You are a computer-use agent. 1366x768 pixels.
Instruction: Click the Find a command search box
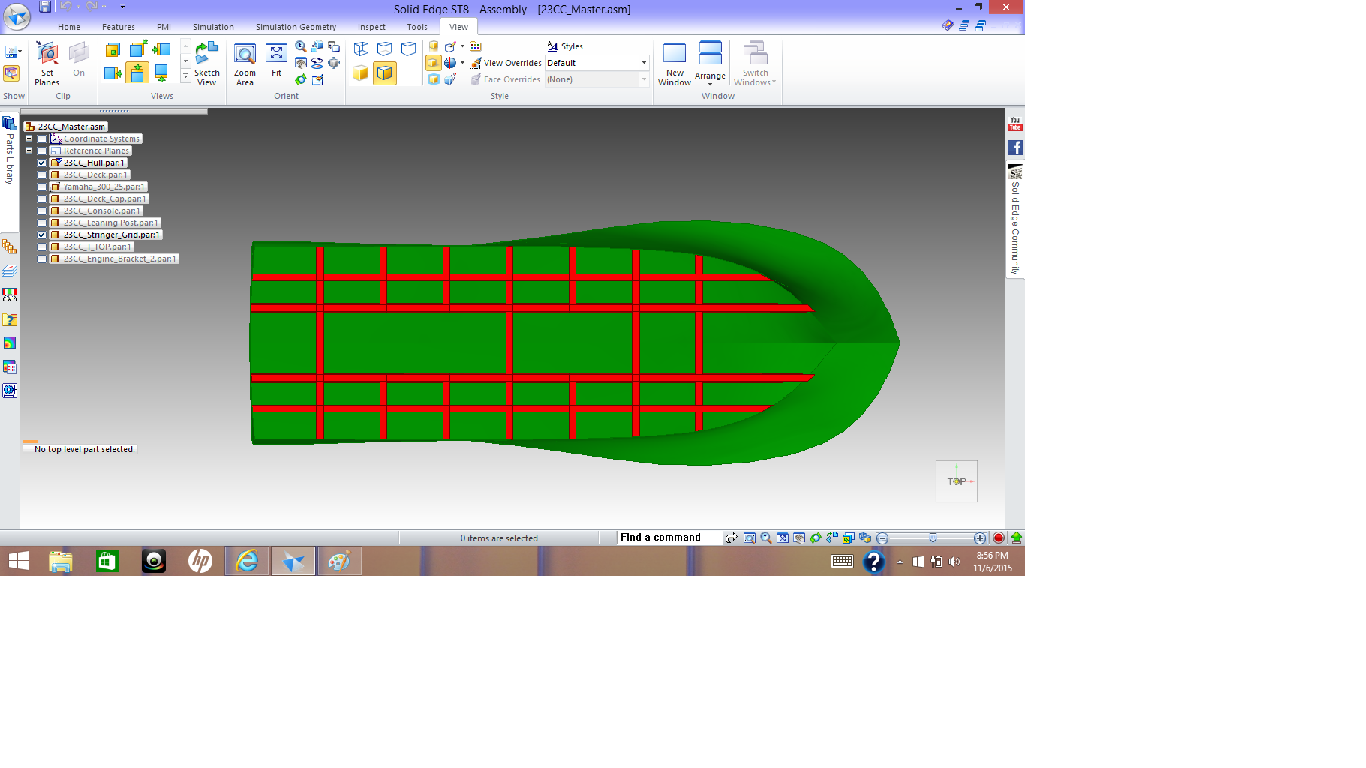coord(668,538)
